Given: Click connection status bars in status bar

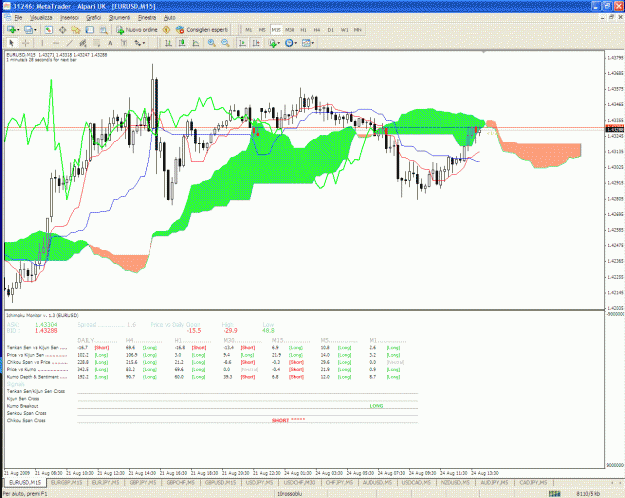Looking at the screenshot, I should click(x=554, y=494).
